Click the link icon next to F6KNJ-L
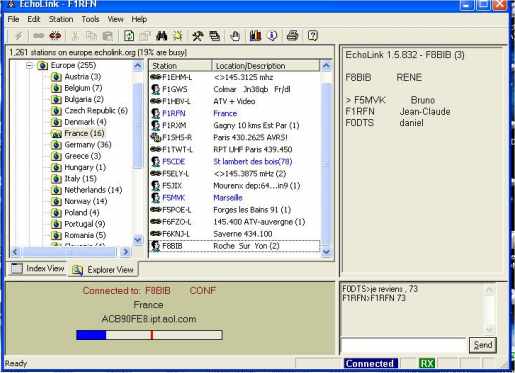The width and height of the screenshot is (515, 373). [156, 234]
